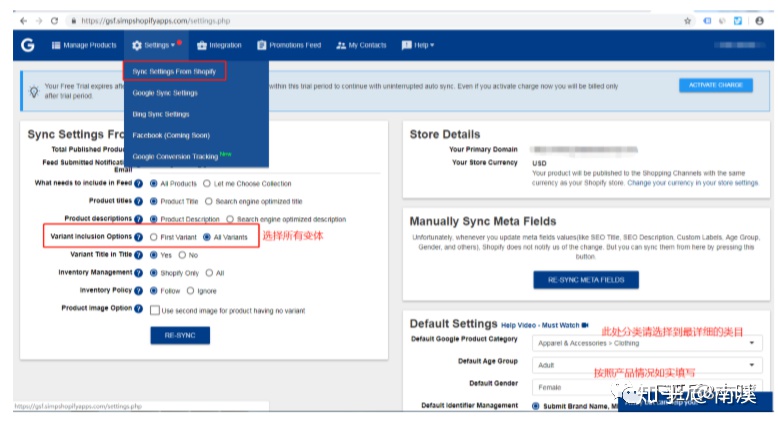Reload the page with the refresh icon
778x426 pixels.
click(x=54, y=21)
